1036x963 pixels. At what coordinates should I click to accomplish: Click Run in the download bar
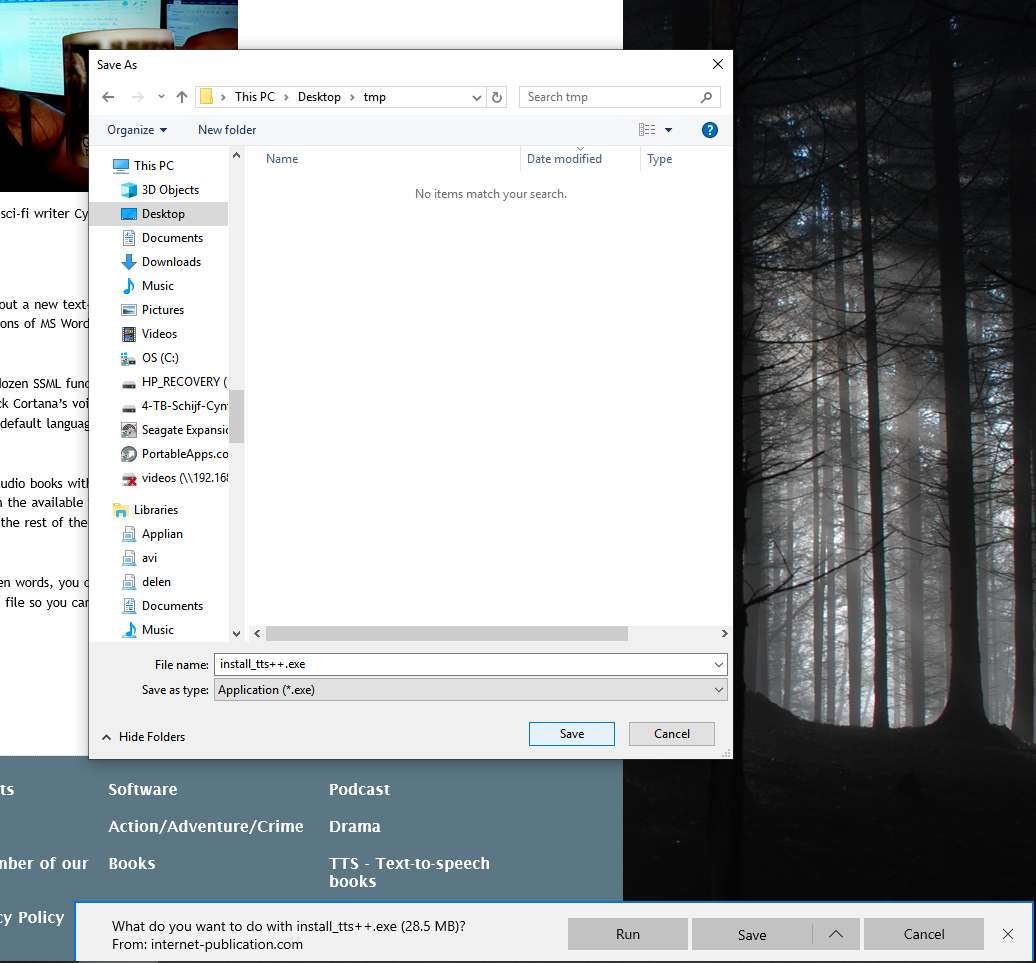(x=628, y=934)
